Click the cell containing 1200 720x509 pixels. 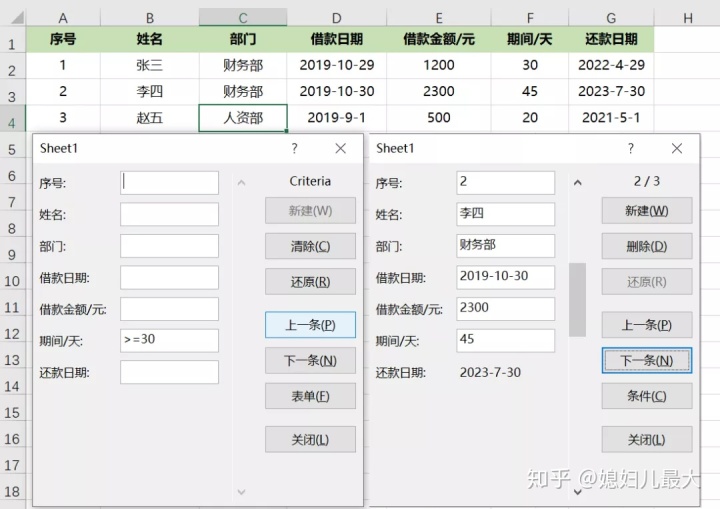[439, 65]
